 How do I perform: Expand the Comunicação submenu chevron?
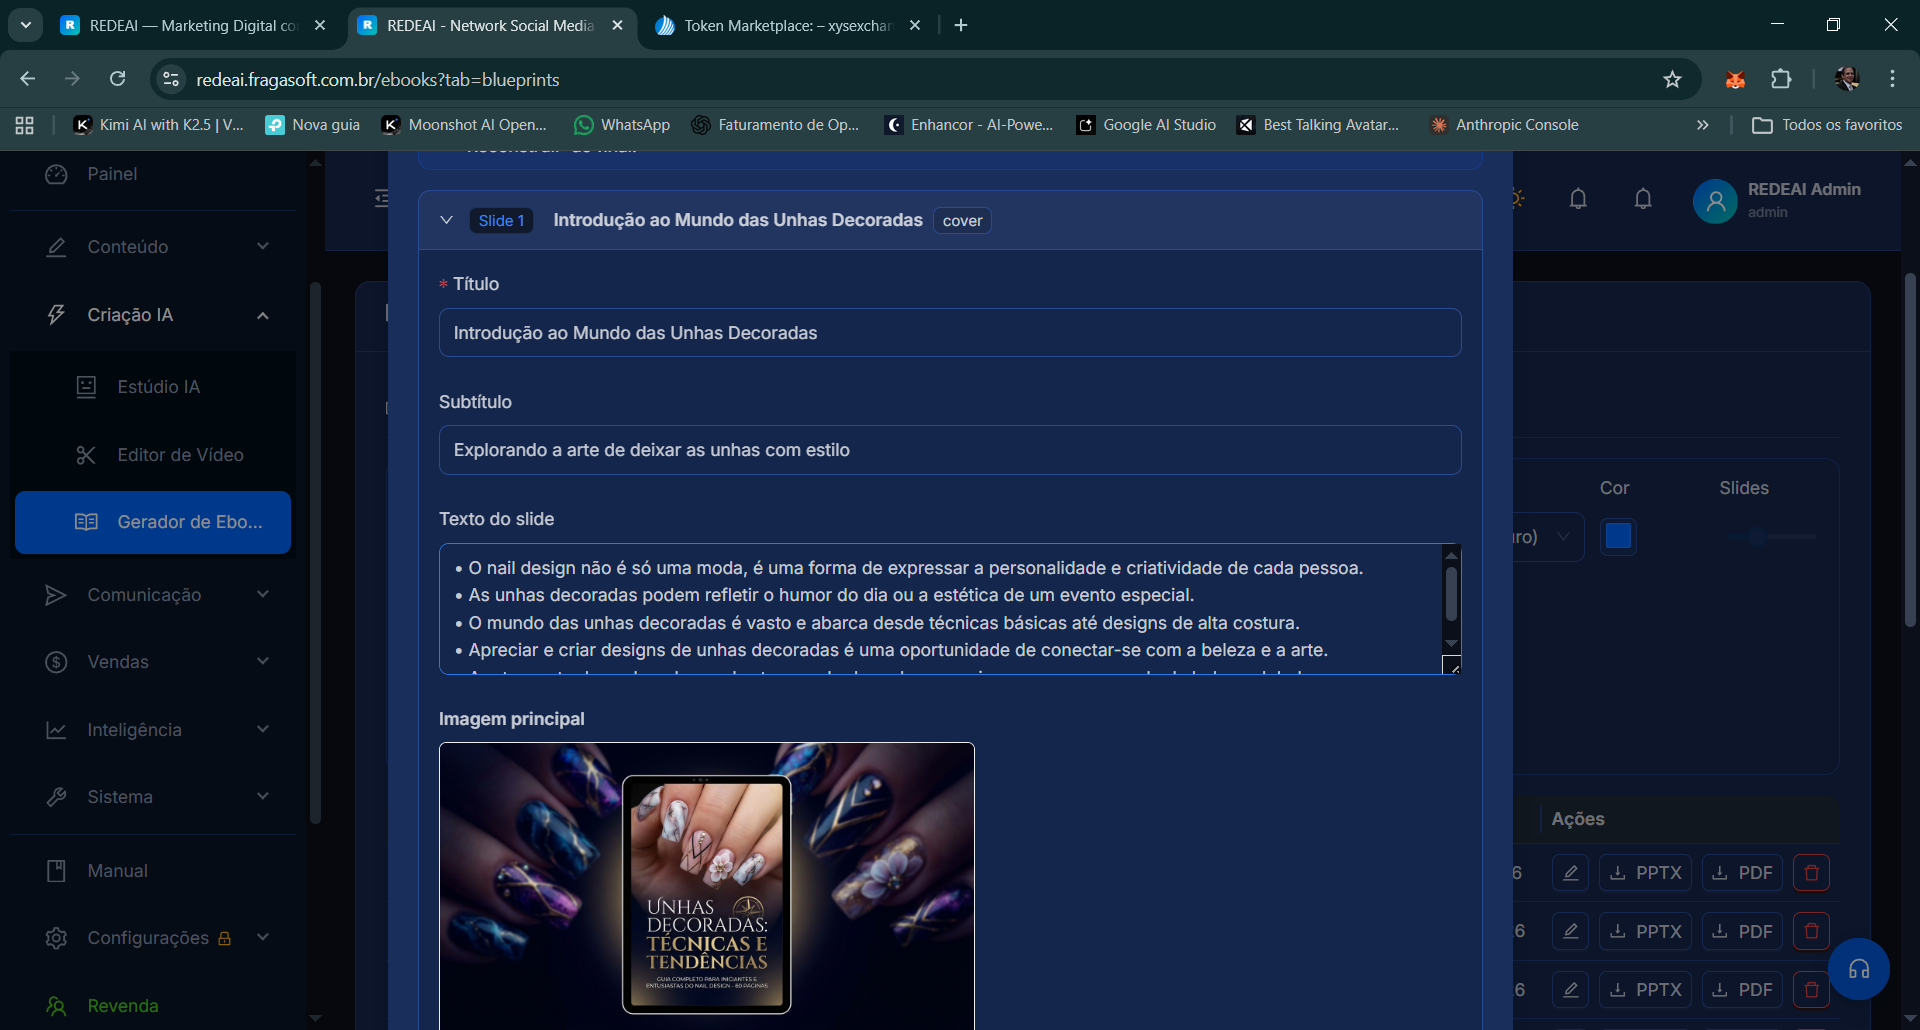click(x=263, y=594)
